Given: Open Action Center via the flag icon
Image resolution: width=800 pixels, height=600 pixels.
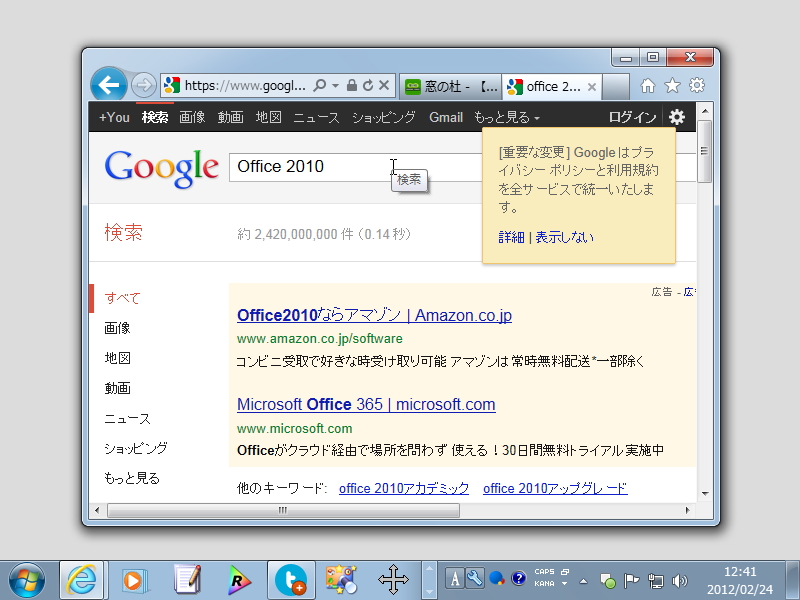Looking at the screenshot, I should (x=631, y=578).
